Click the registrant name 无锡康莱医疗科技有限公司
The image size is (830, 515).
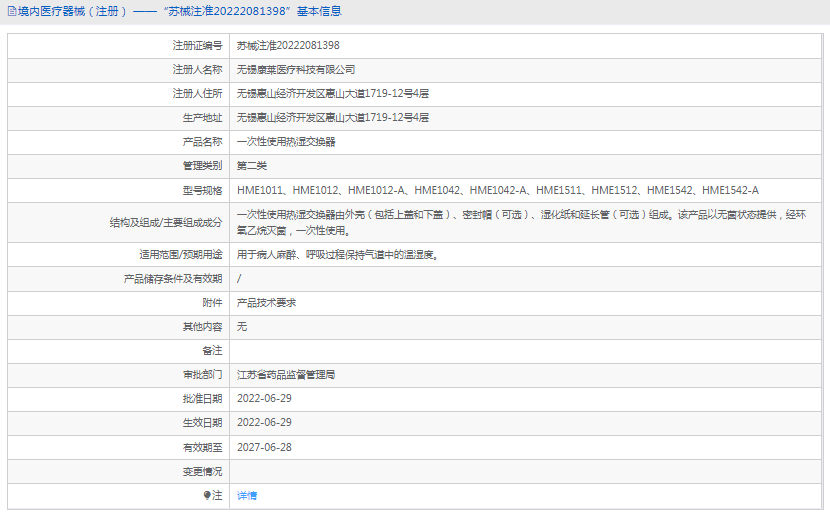point(296,70)
